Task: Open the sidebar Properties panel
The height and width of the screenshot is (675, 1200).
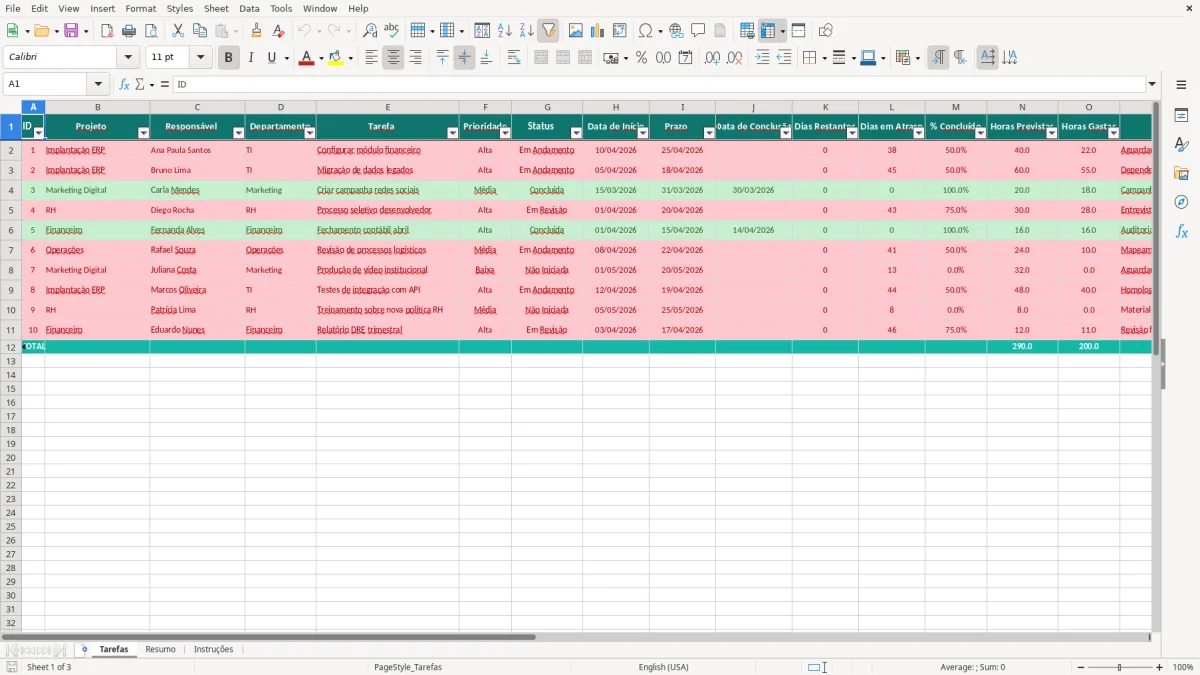Action: point(1181,115)
